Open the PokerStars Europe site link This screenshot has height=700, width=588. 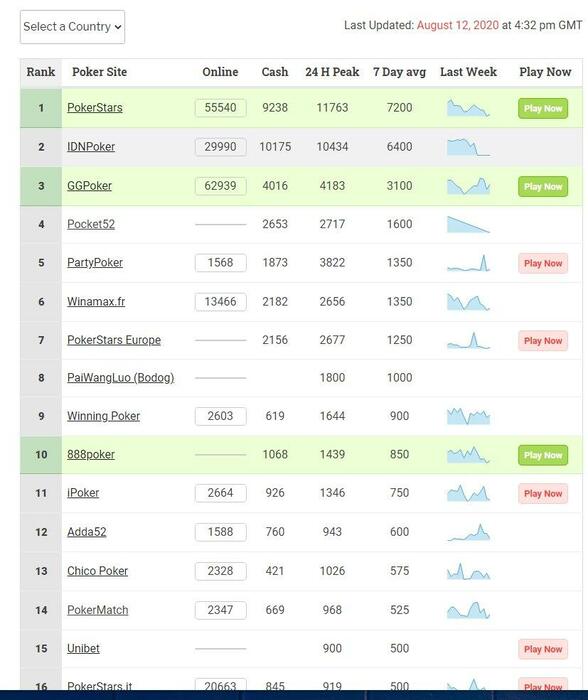coord(114,340)
